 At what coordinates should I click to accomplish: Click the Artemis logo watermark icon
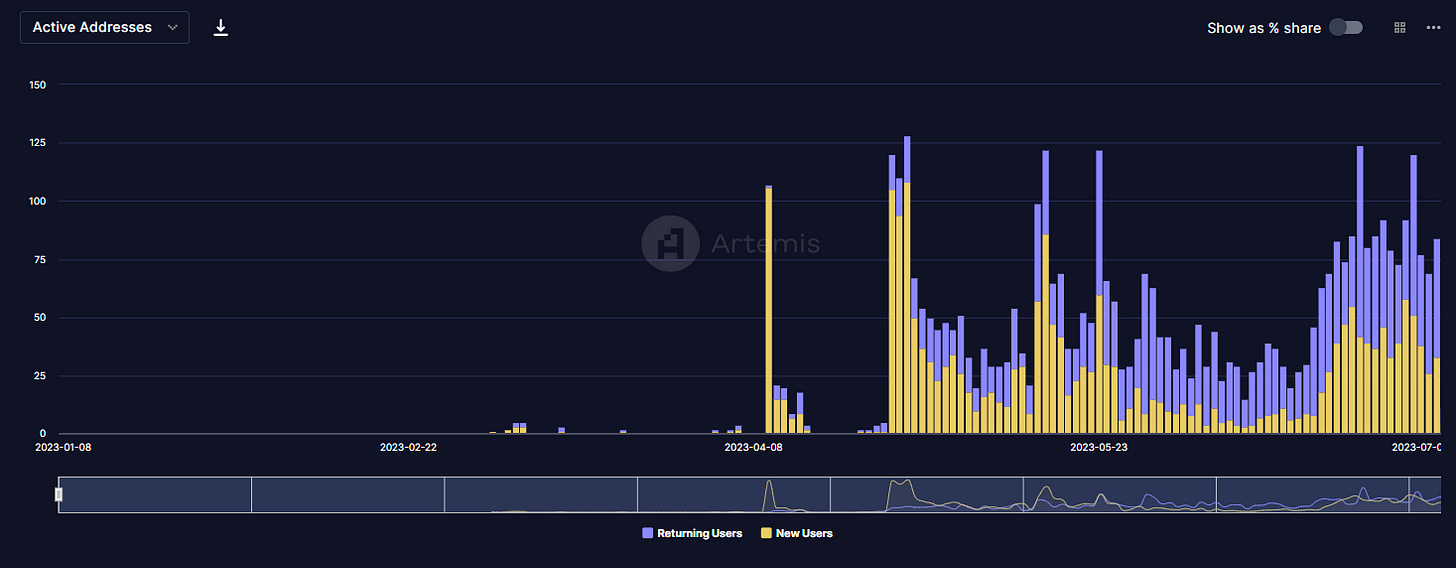670,243
